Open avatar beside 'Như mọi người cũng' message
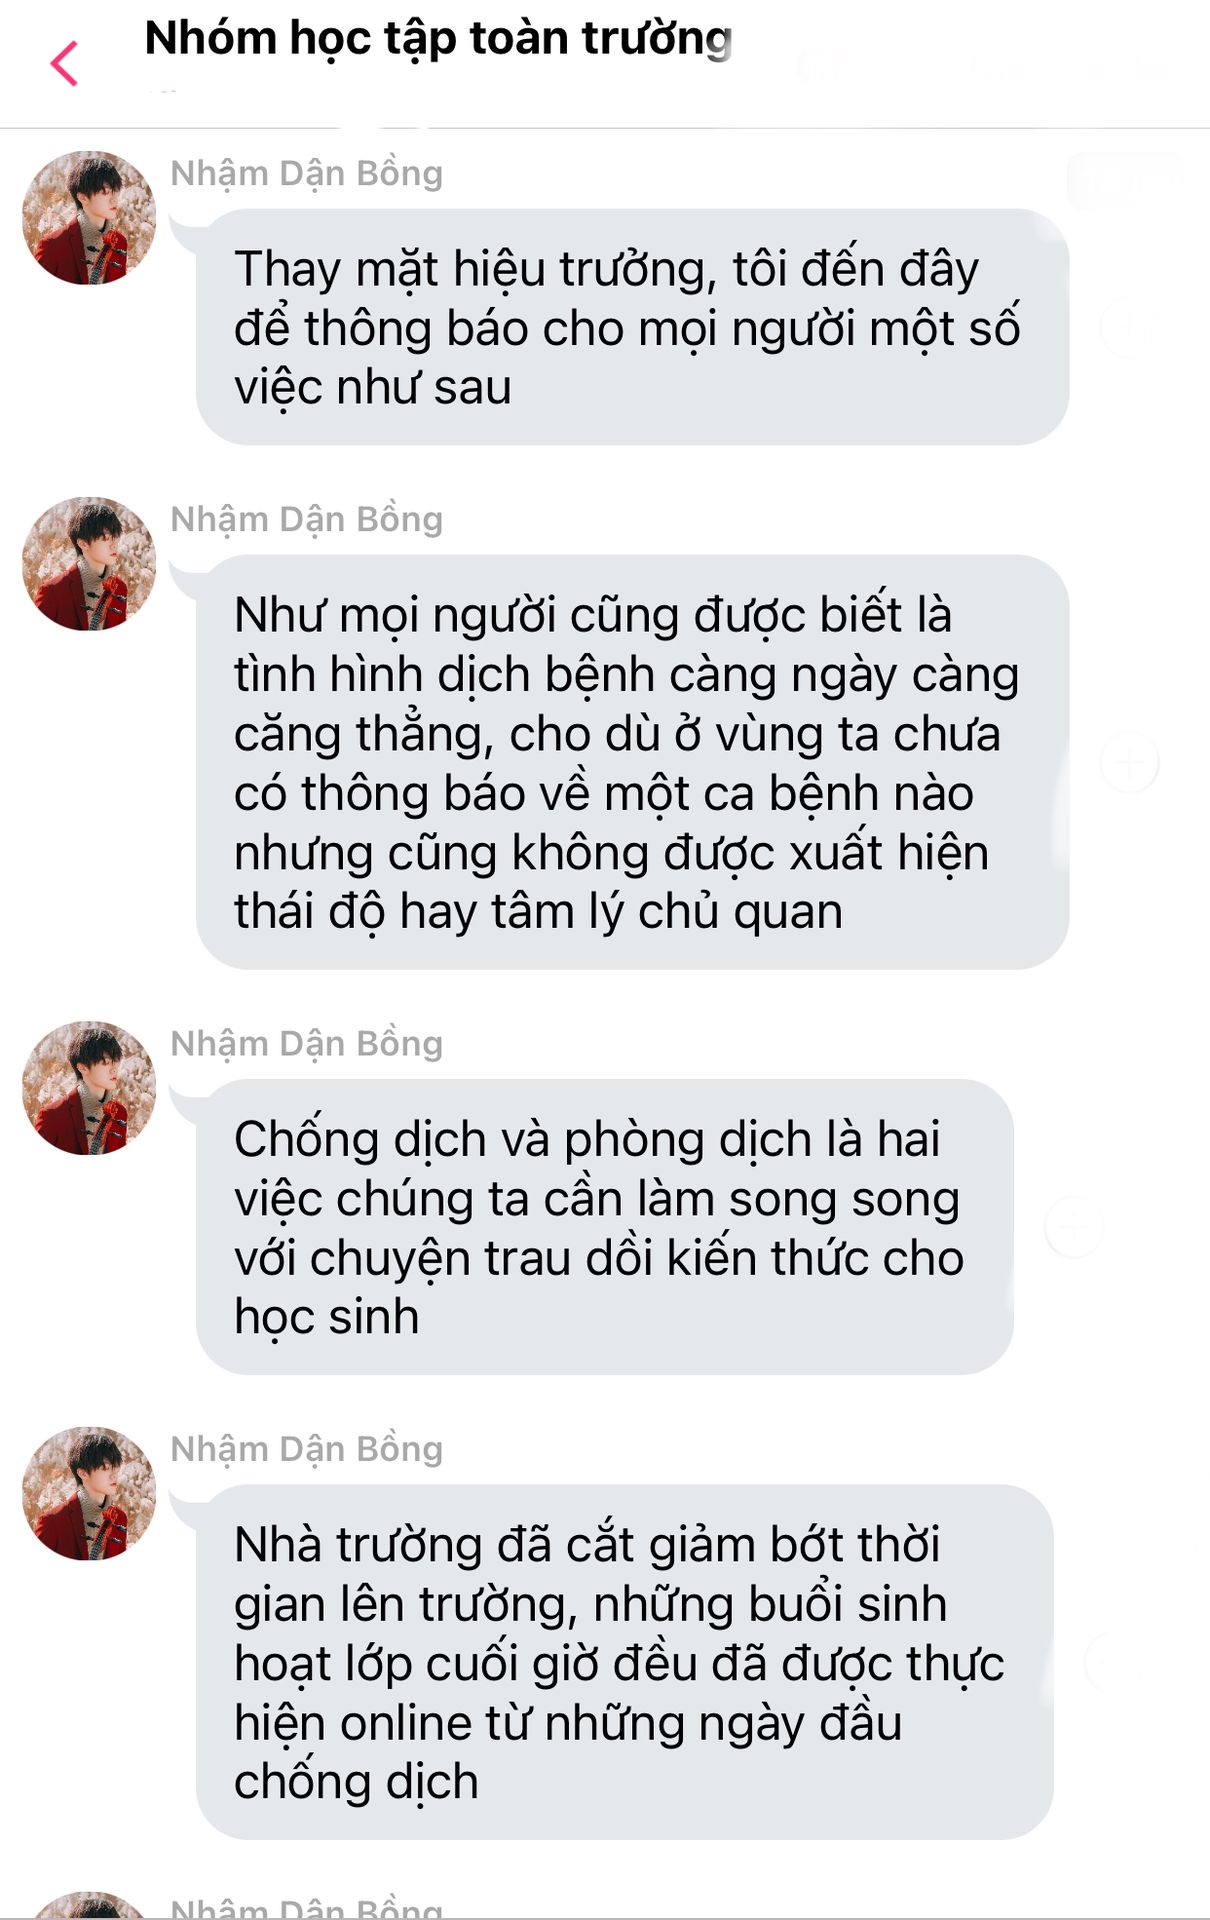This screenshot has width=1210, height=1920. (x=89, y=564)
